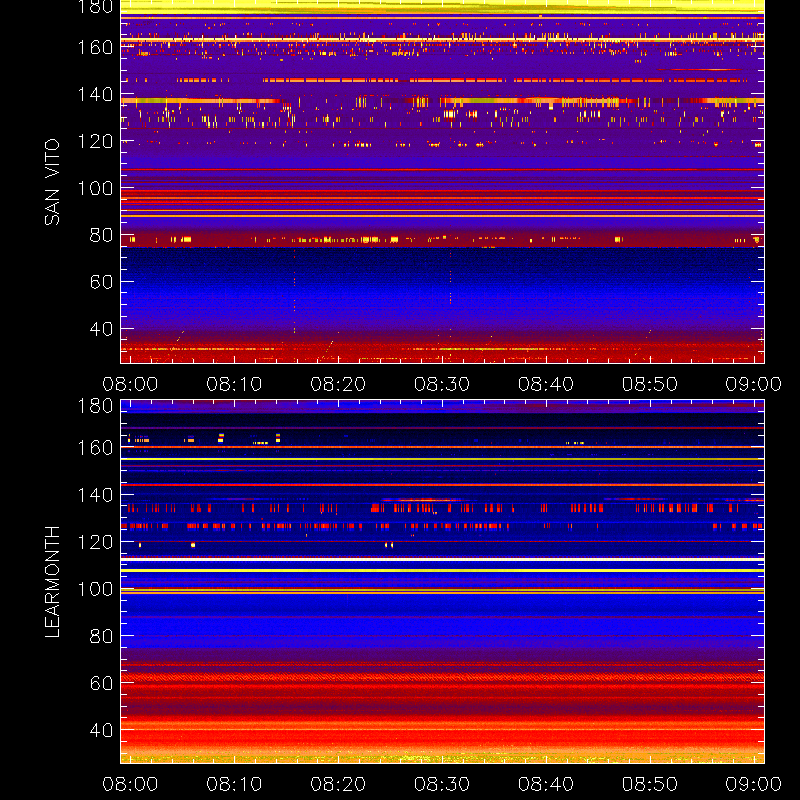800x800 pixels.
Task: Select the 60 frequency tick of San Vito plot
Action: [101, 282]
